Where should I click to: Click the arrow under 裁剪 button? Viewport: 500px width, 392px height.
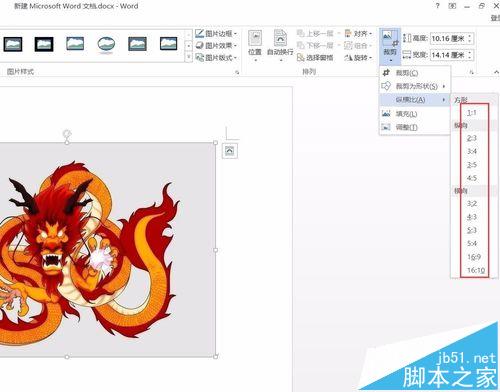(x=390, y=60)
